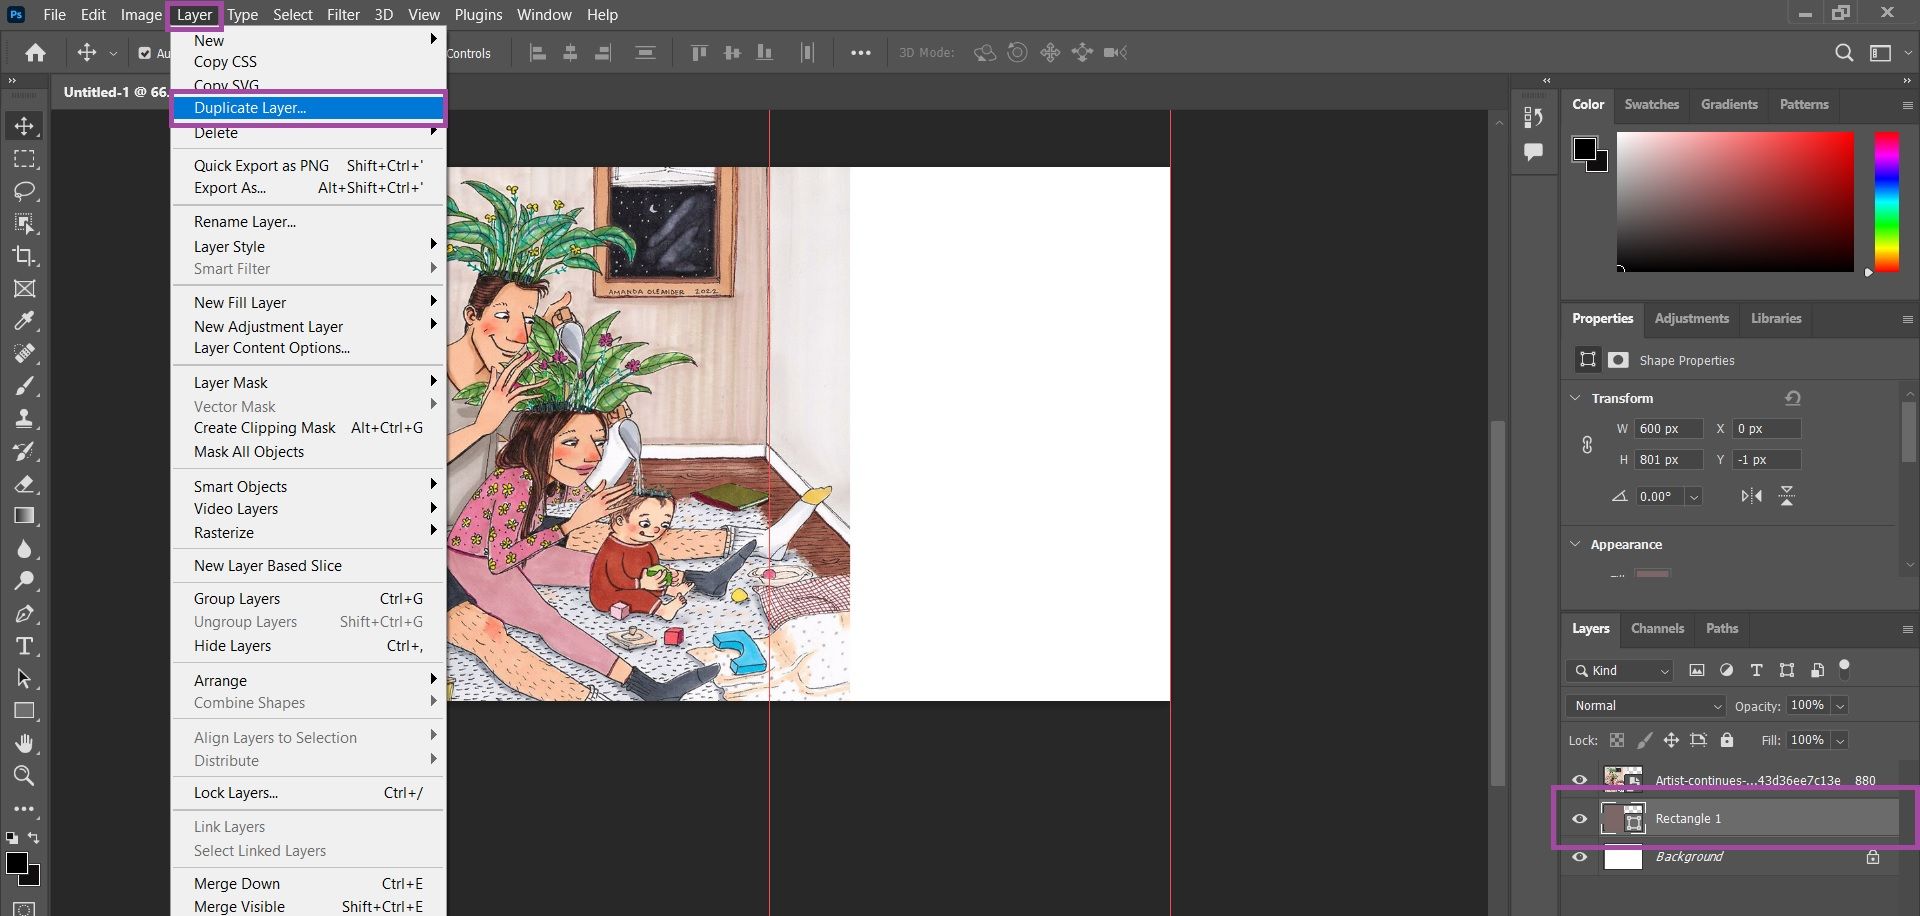Open the Normal blend mode dropdown
Image resolution: width=1920 pixels, height=916 pixels.
1645,706
